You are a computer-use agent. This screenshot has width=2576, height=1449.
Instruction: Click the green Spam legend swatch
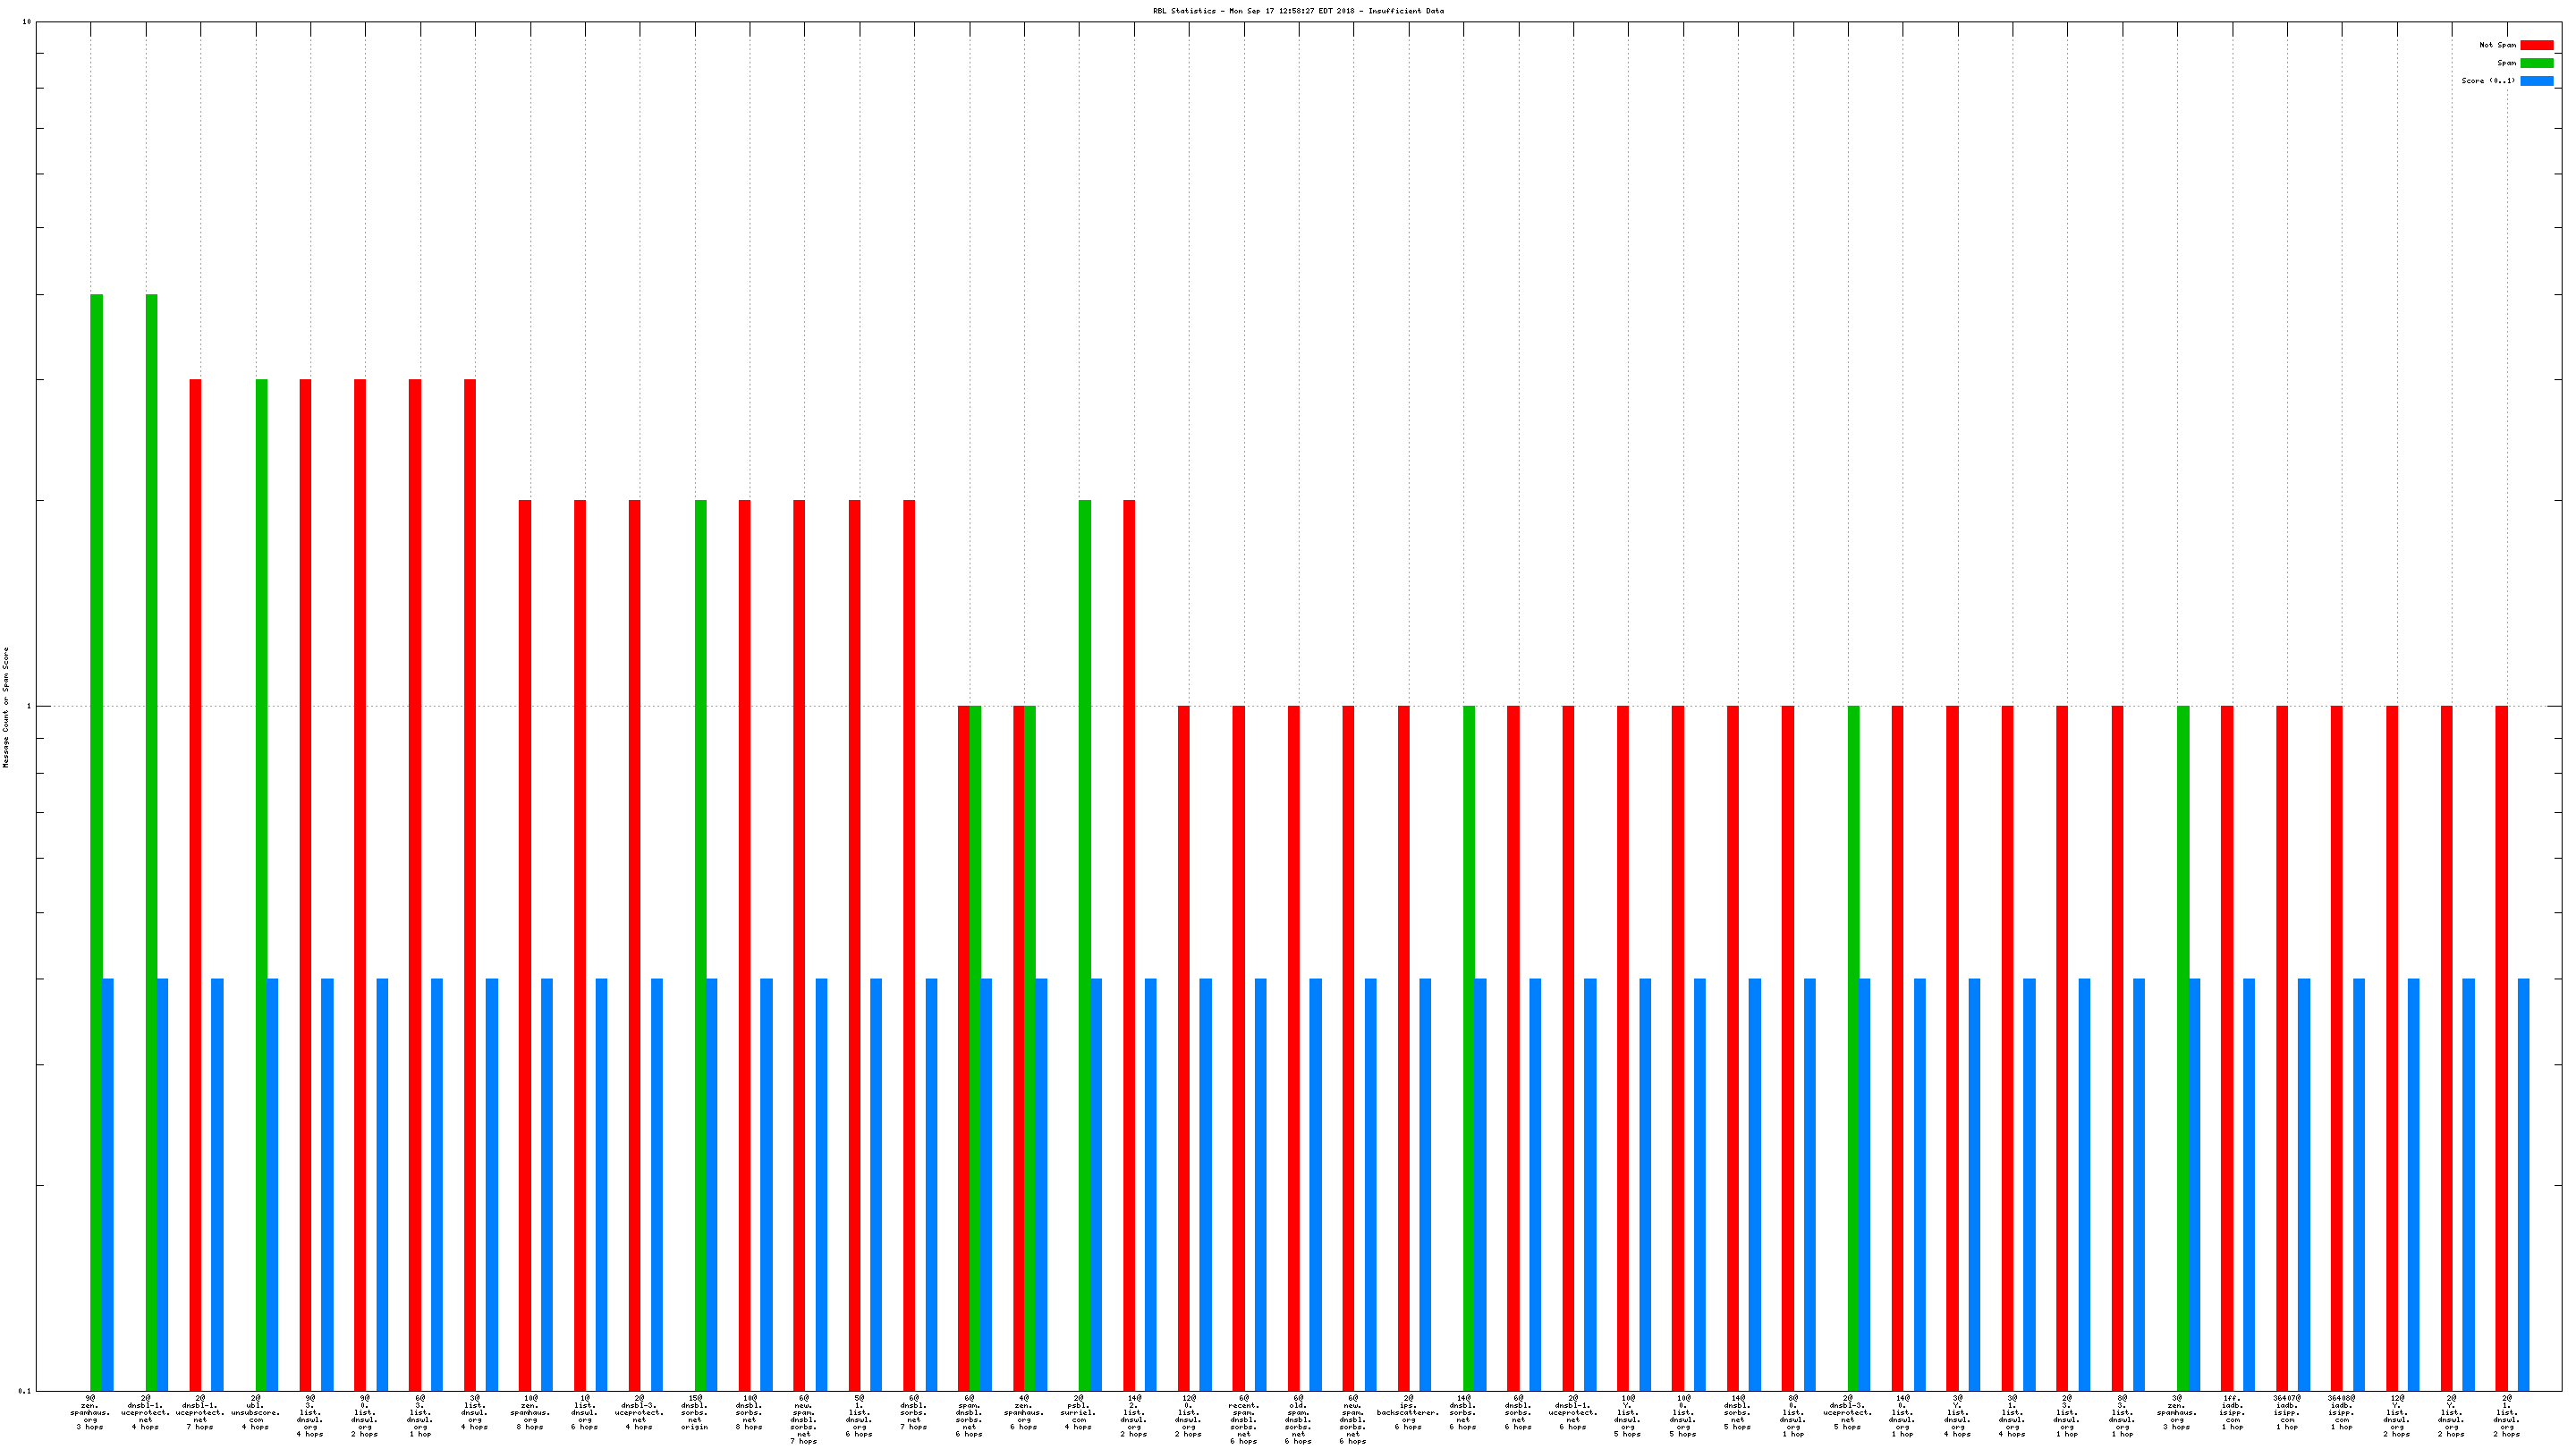(2536, 63)
